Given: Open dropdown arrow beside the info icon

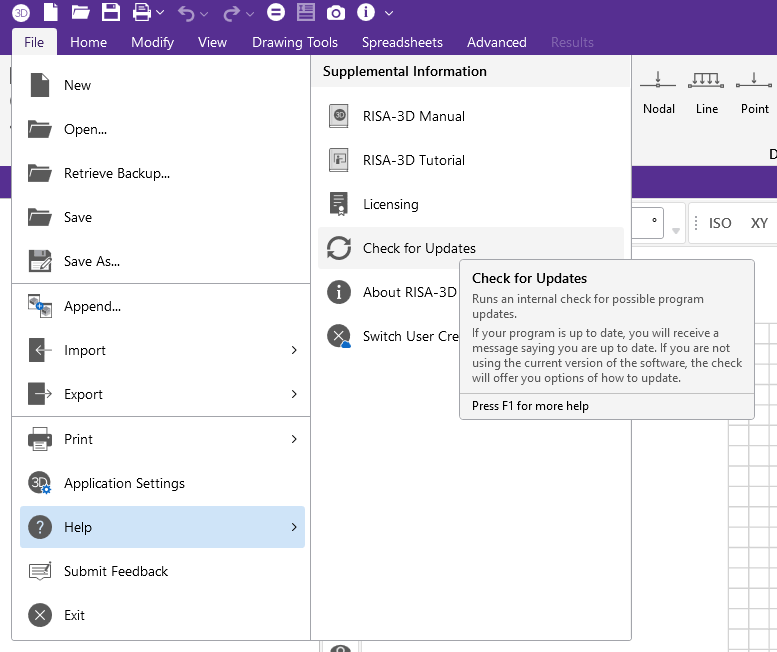Looking at the screenshot, I should 389,13.
